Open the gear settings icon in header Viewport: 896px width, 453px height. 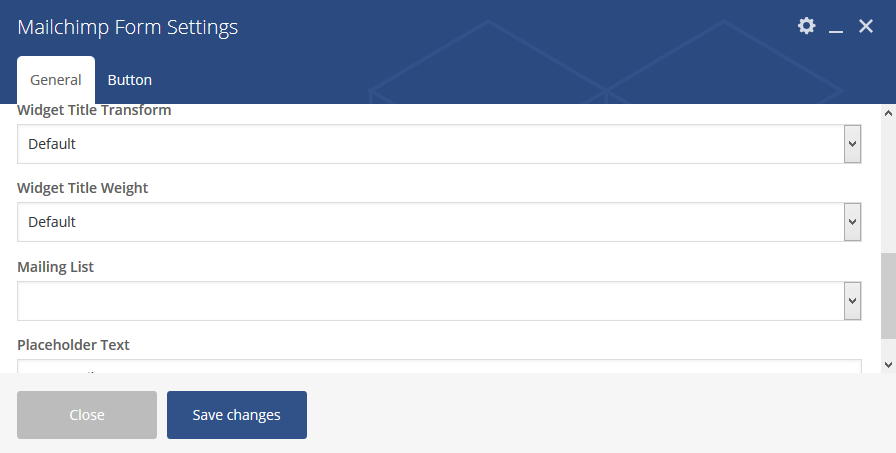click(806, 27)
